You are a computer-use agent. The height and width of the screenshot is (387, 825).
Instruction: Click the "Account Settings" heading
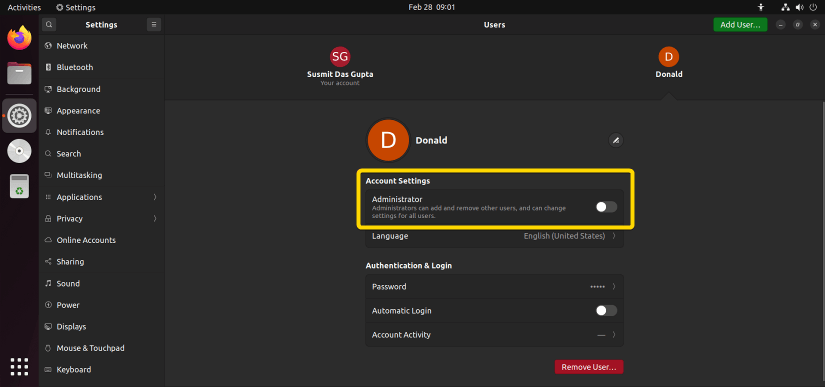pyautogui.click(x=398, y=181)
